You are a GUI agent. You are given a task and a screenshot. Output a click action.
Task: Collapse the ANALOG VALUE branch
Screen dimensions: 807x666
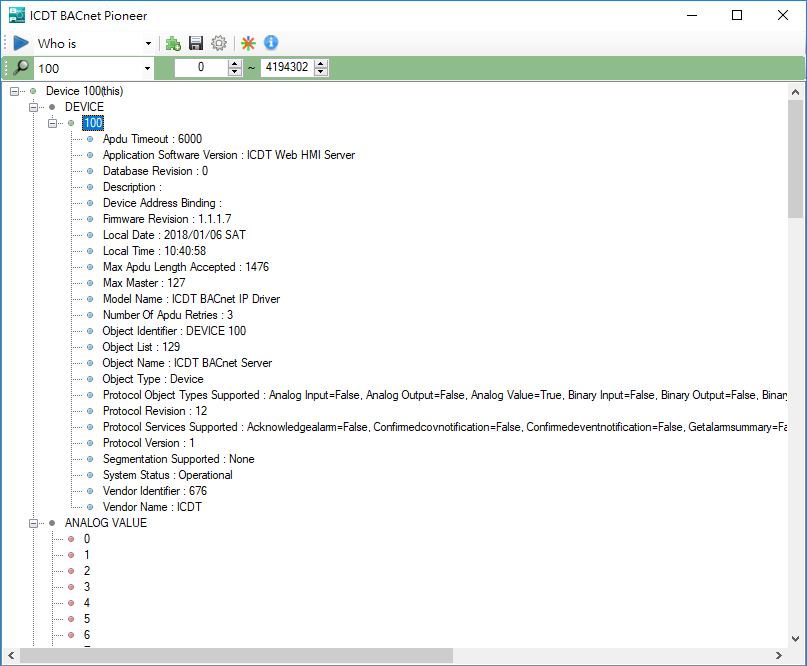[x=33, y=523]
